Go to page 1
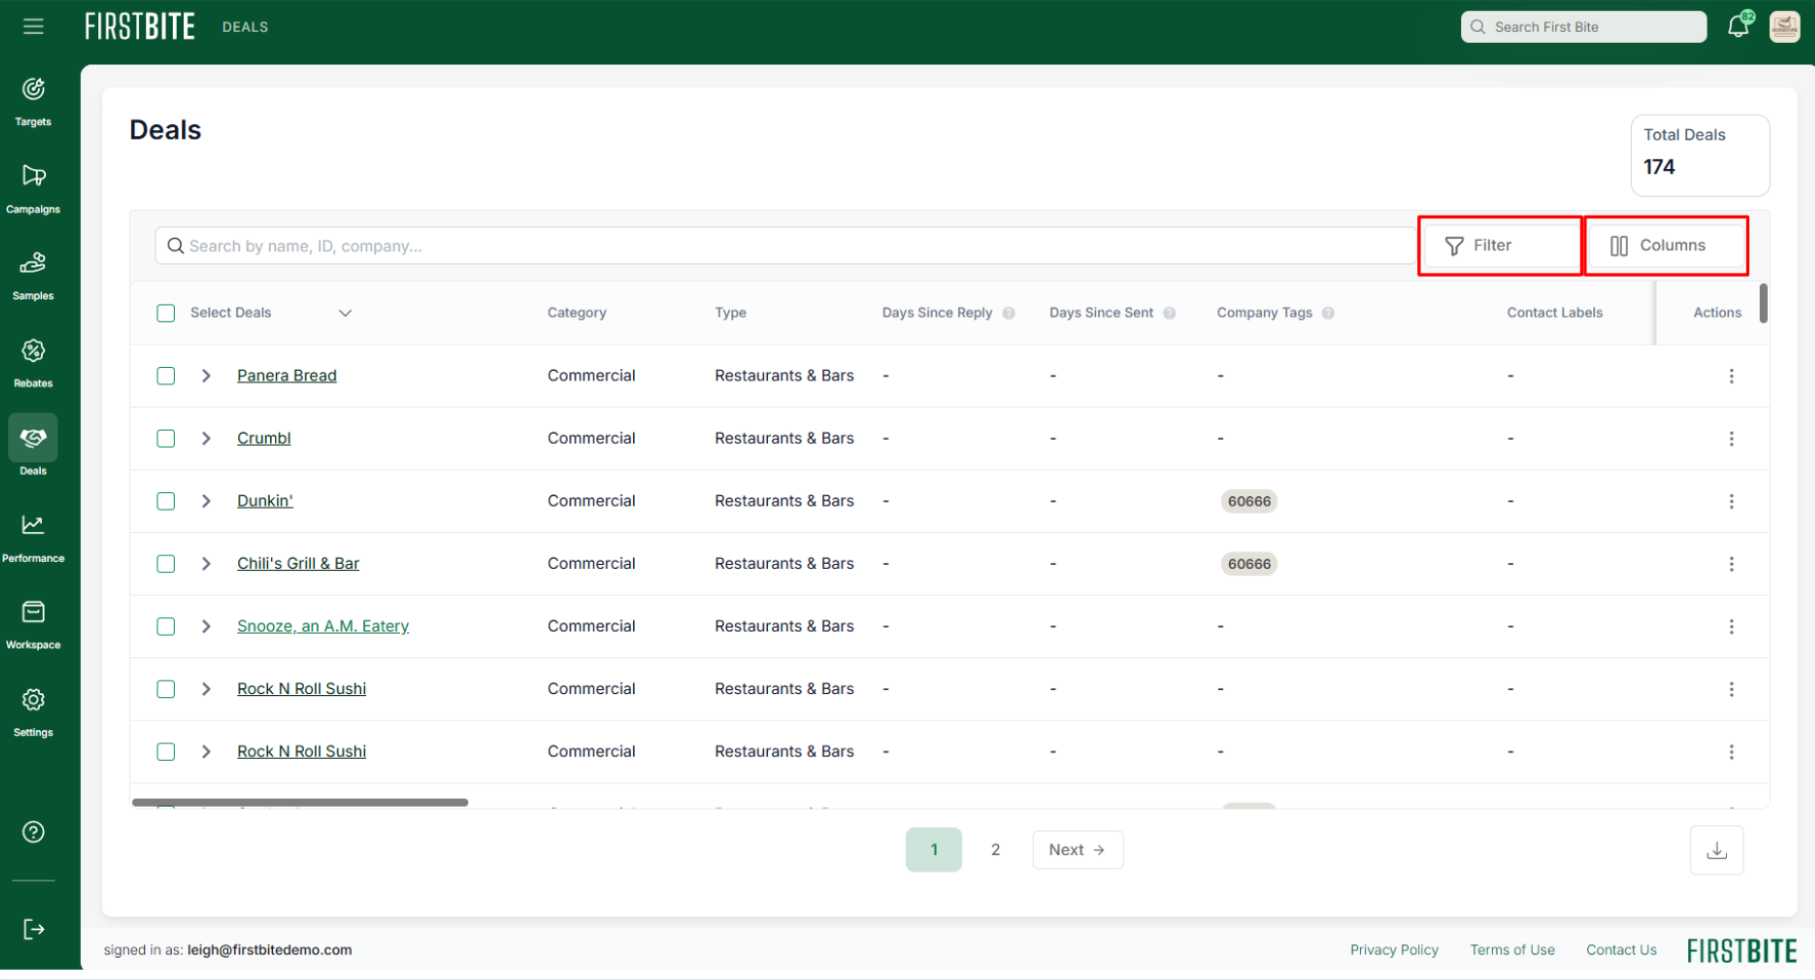 coord(934,850)
